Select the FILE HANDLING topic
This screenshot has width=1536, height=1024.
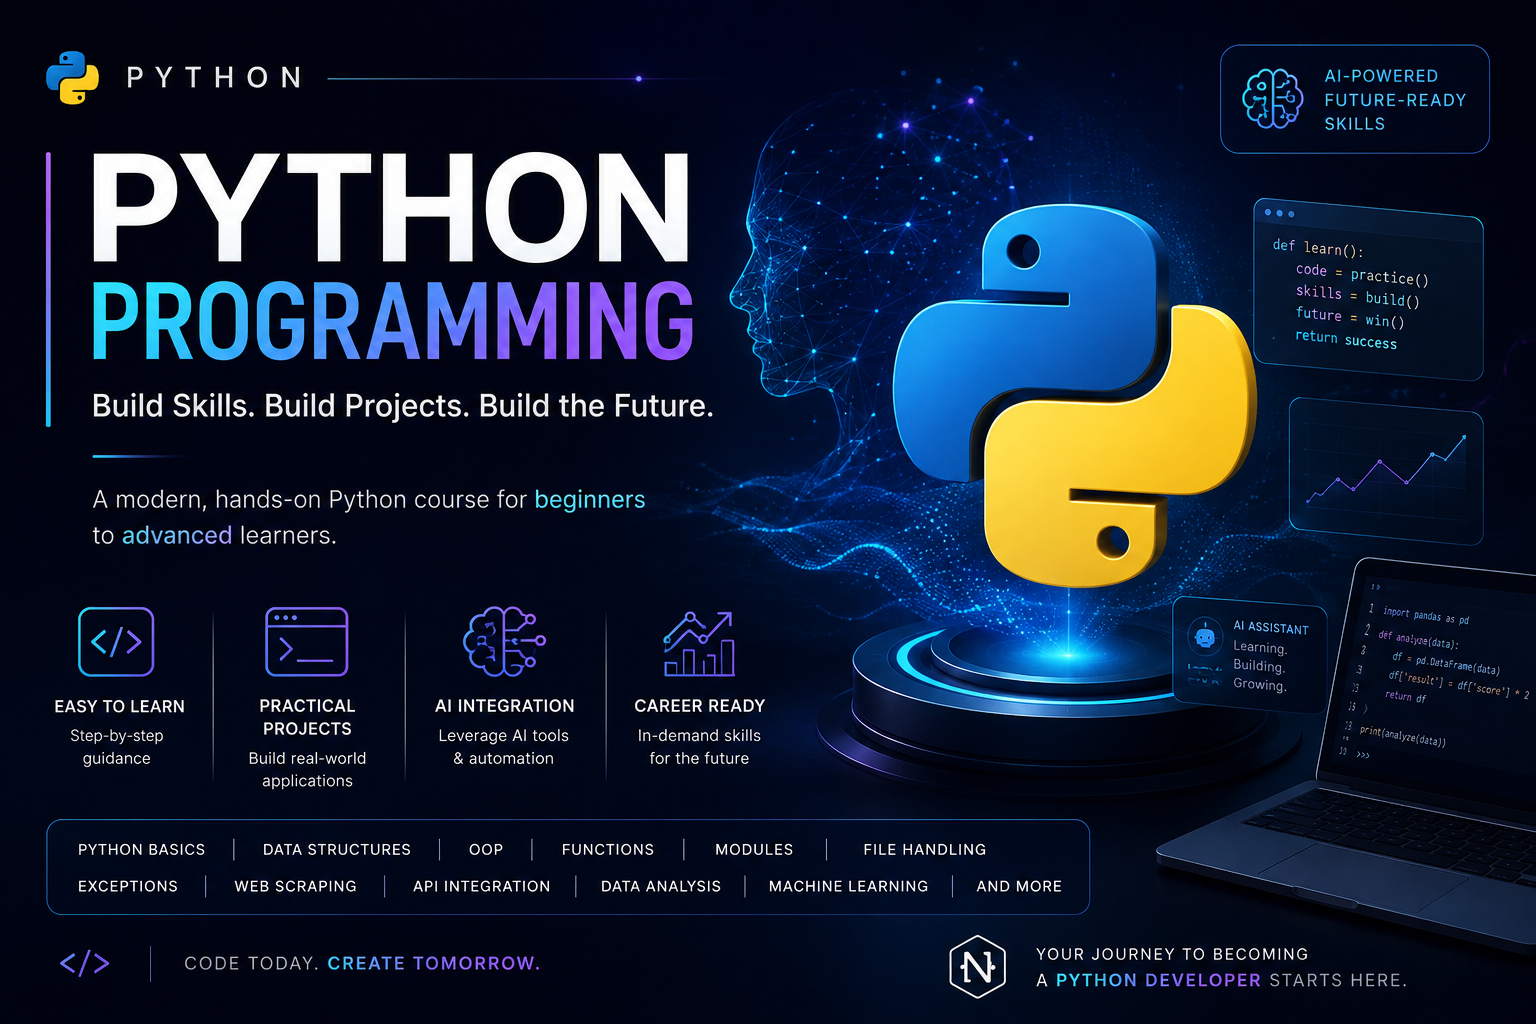[925, 850]
